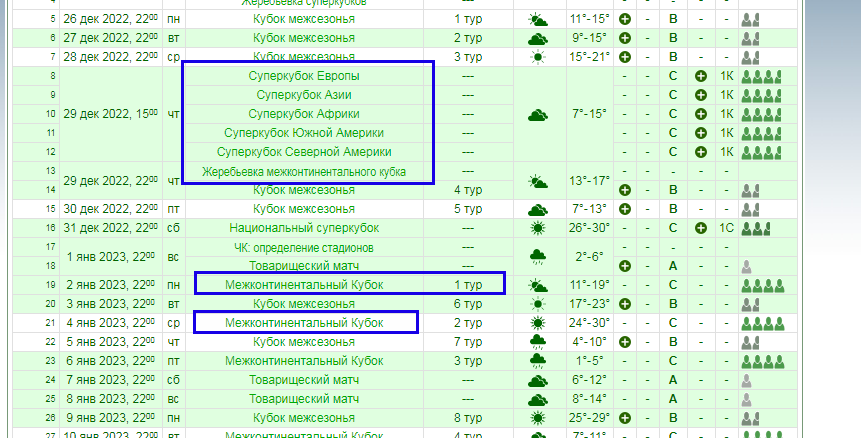Click the sunny weather icon on 28 дек 2022

point(538,57)
